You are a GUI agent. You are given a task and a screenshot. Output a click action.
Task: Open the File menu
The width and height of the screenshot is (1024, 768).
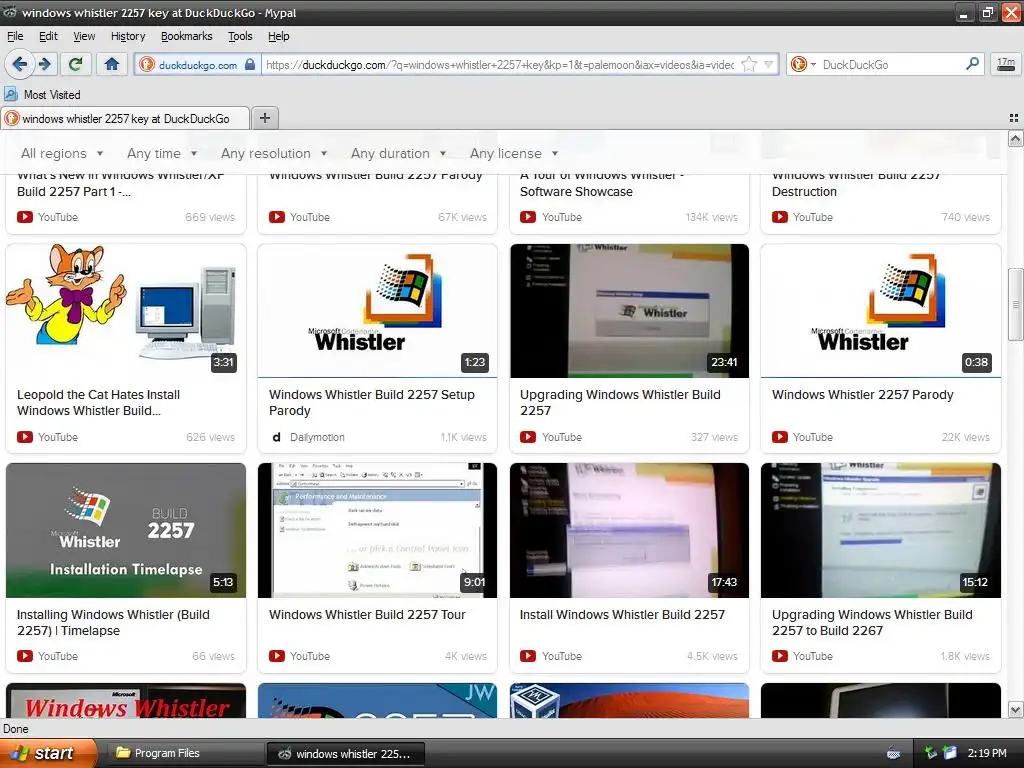click(x=15, y=37)
